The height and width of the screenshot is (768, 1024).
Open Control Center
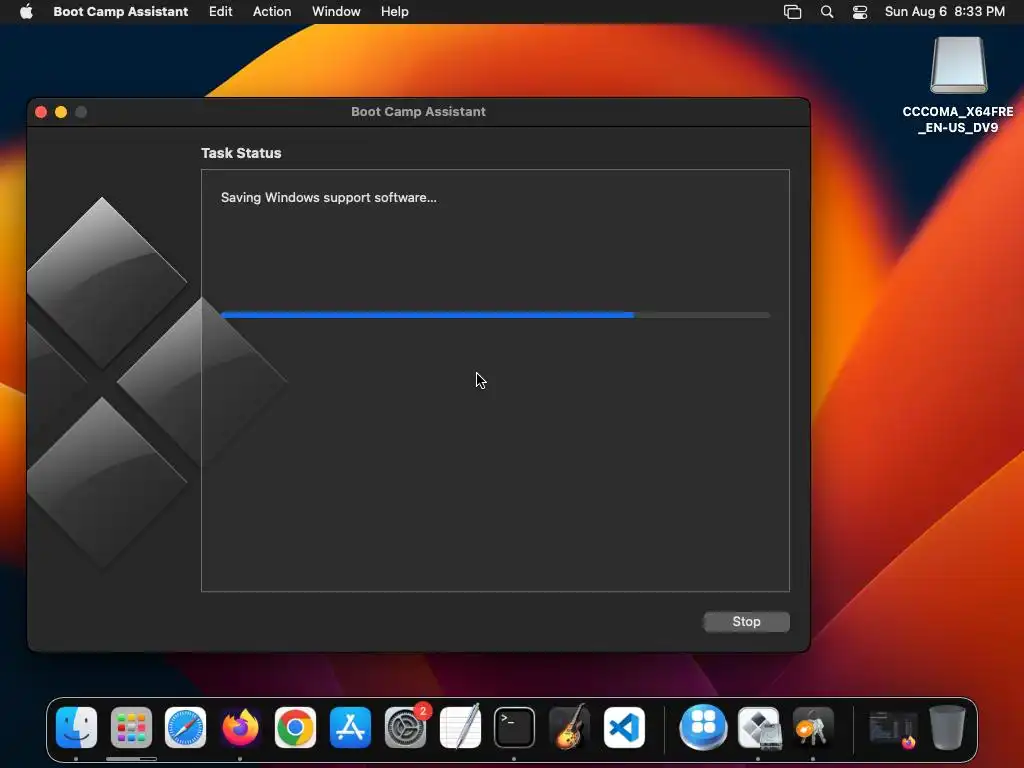point(860,12)
